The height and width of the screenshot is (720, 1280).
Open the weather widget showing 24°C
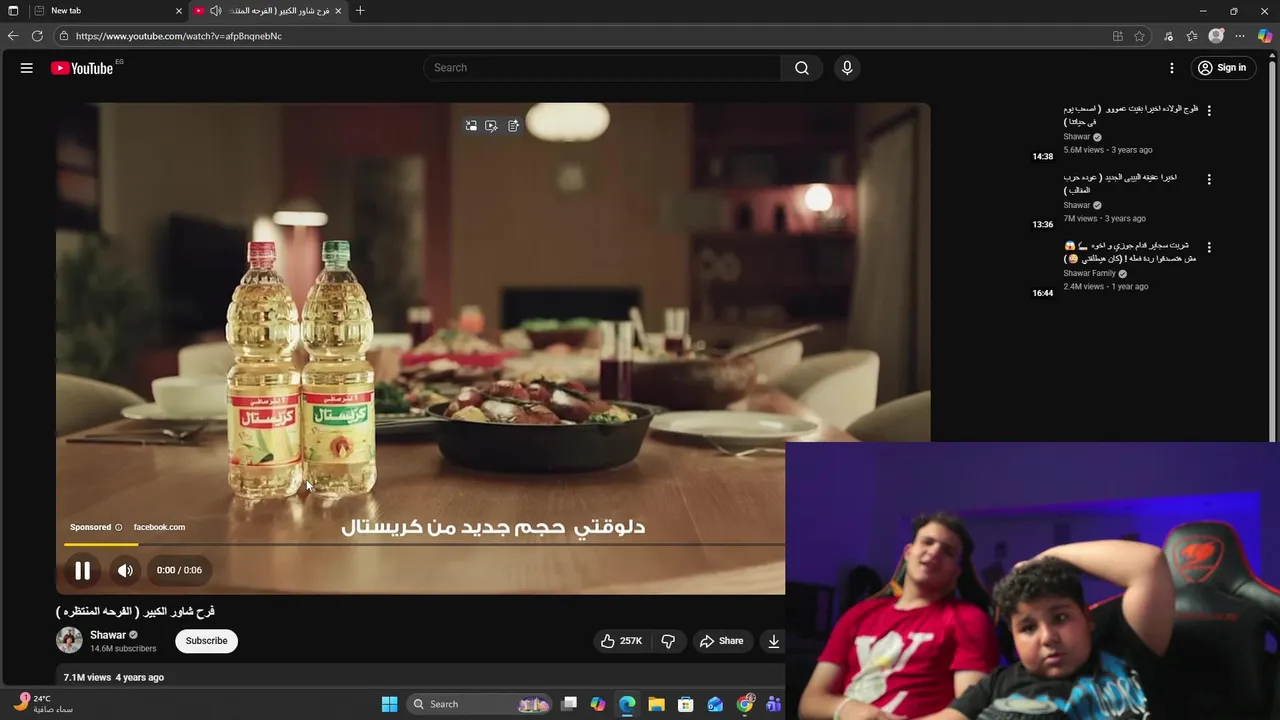(x=44, y=704)
